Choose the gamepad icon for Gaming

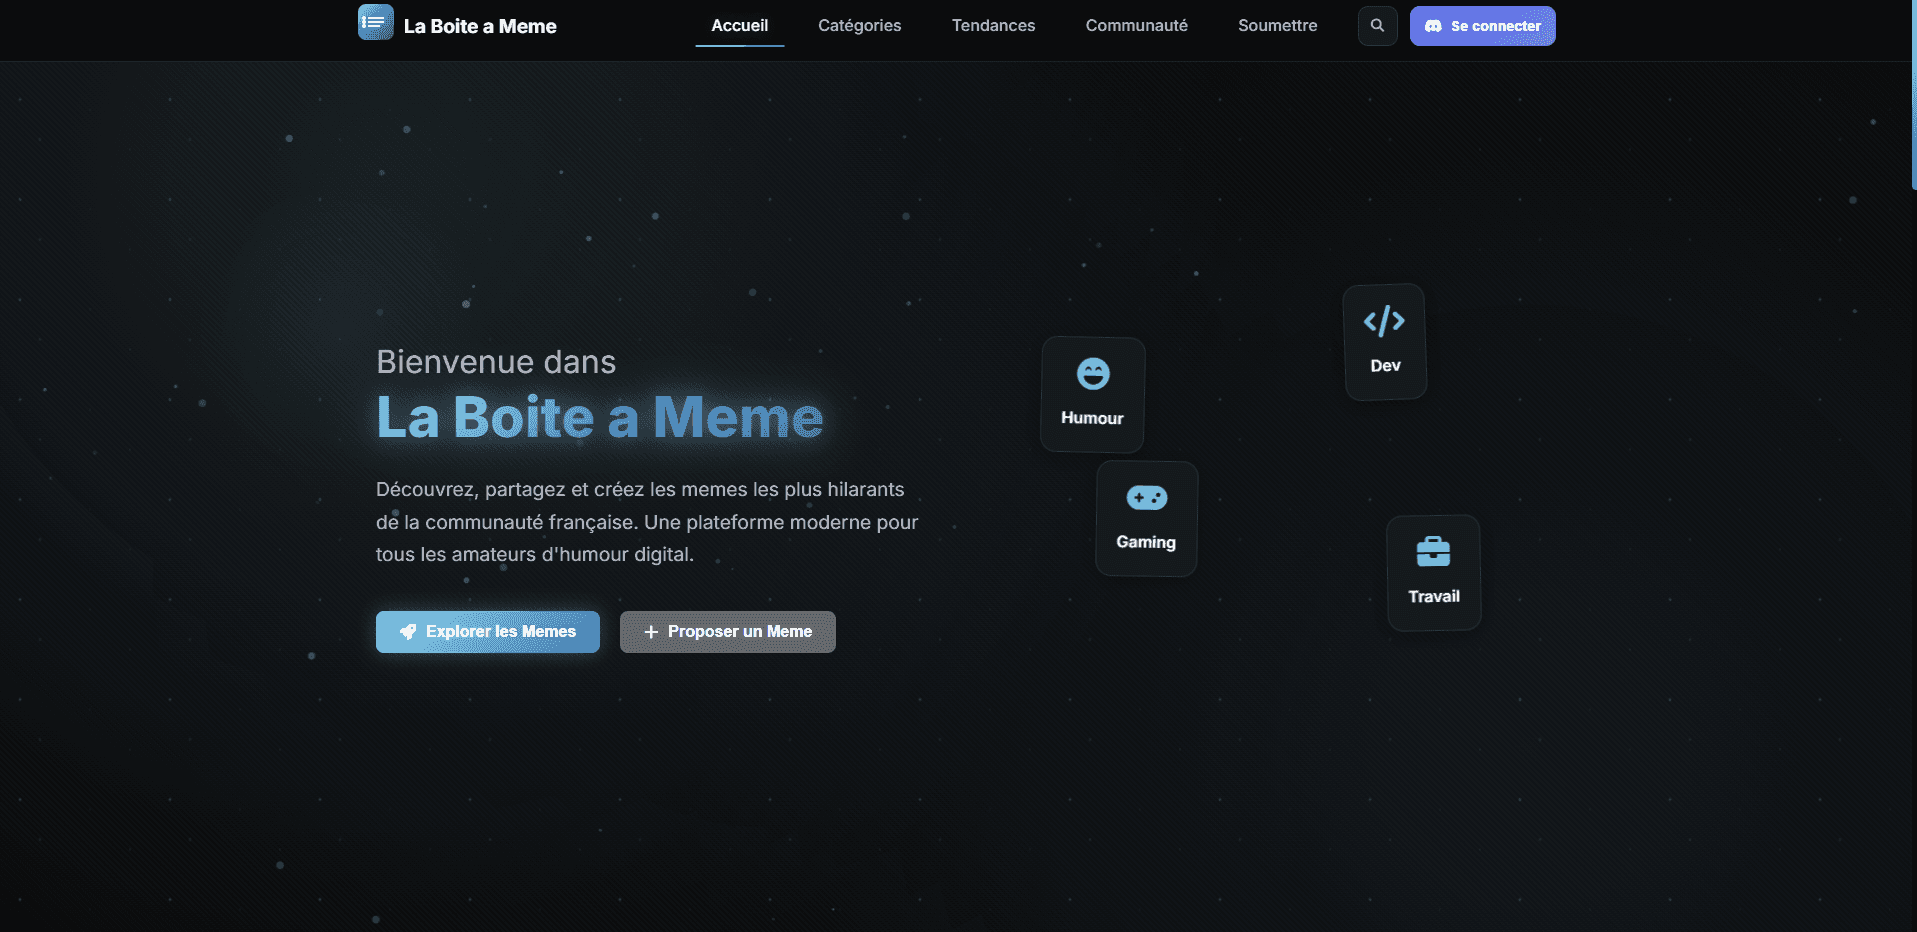click(1146, 498)
